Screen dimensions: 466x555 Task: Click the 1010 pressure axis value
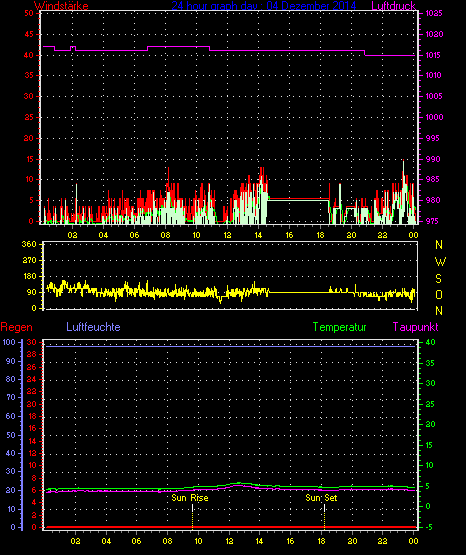(433, 75)
